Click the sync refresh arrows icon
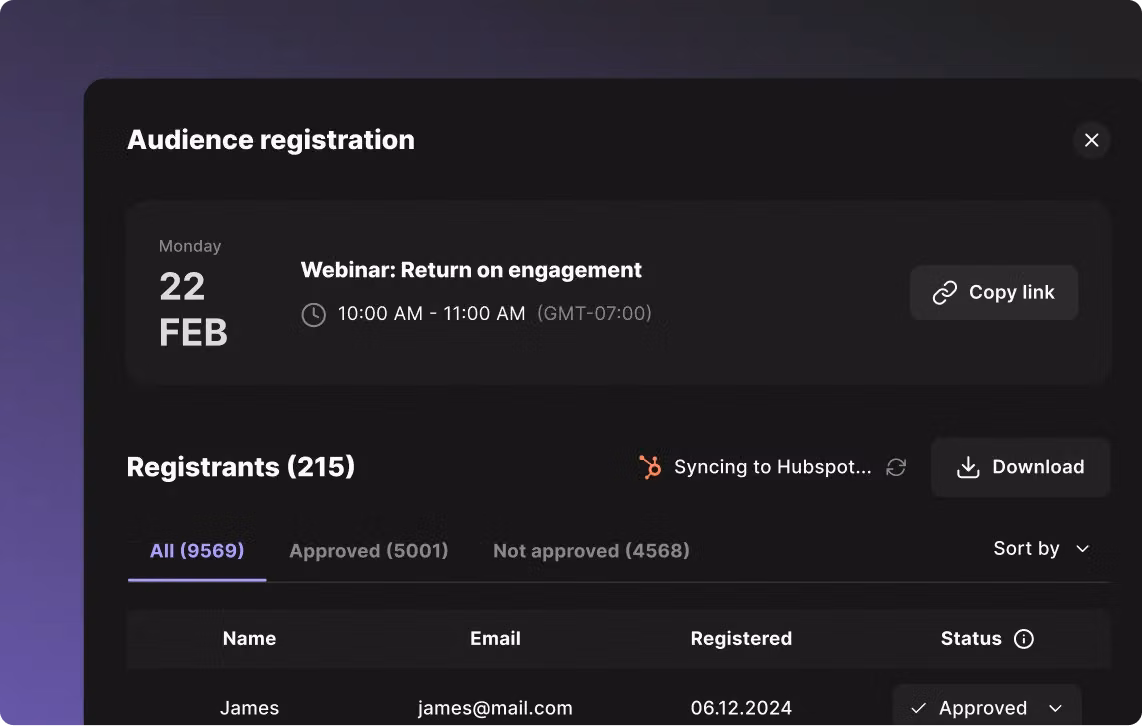Image resolution: width=1142 pixels, height=726 pixels. click(x=896, y=467)
